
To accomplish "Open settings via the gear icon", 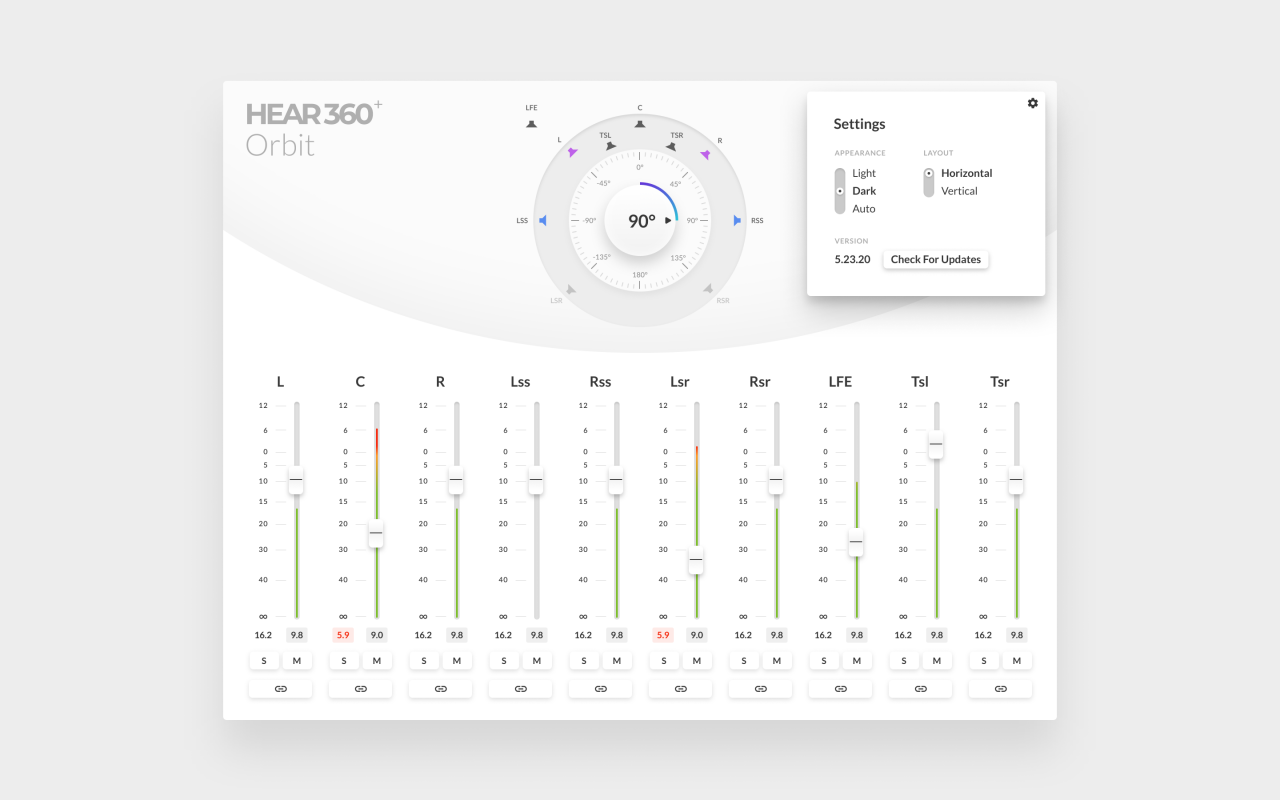I will click(x=1032, y=103).
